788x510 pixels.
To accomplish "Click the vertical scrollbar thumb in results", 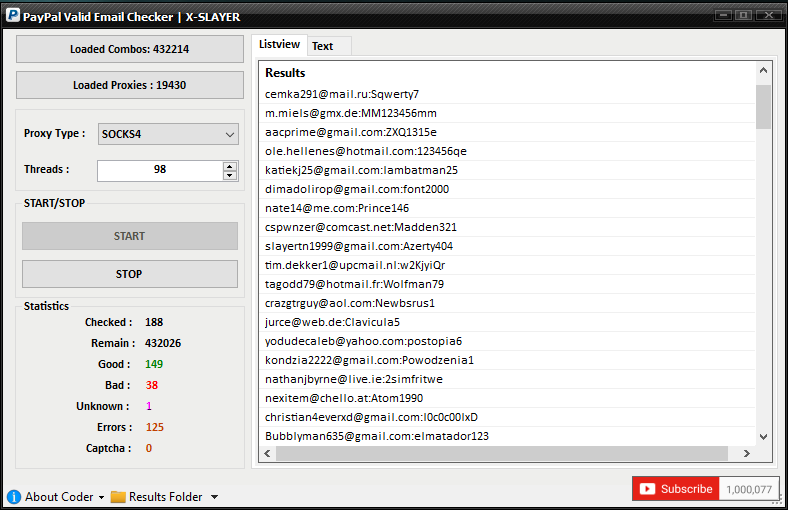I will point(763,107).
